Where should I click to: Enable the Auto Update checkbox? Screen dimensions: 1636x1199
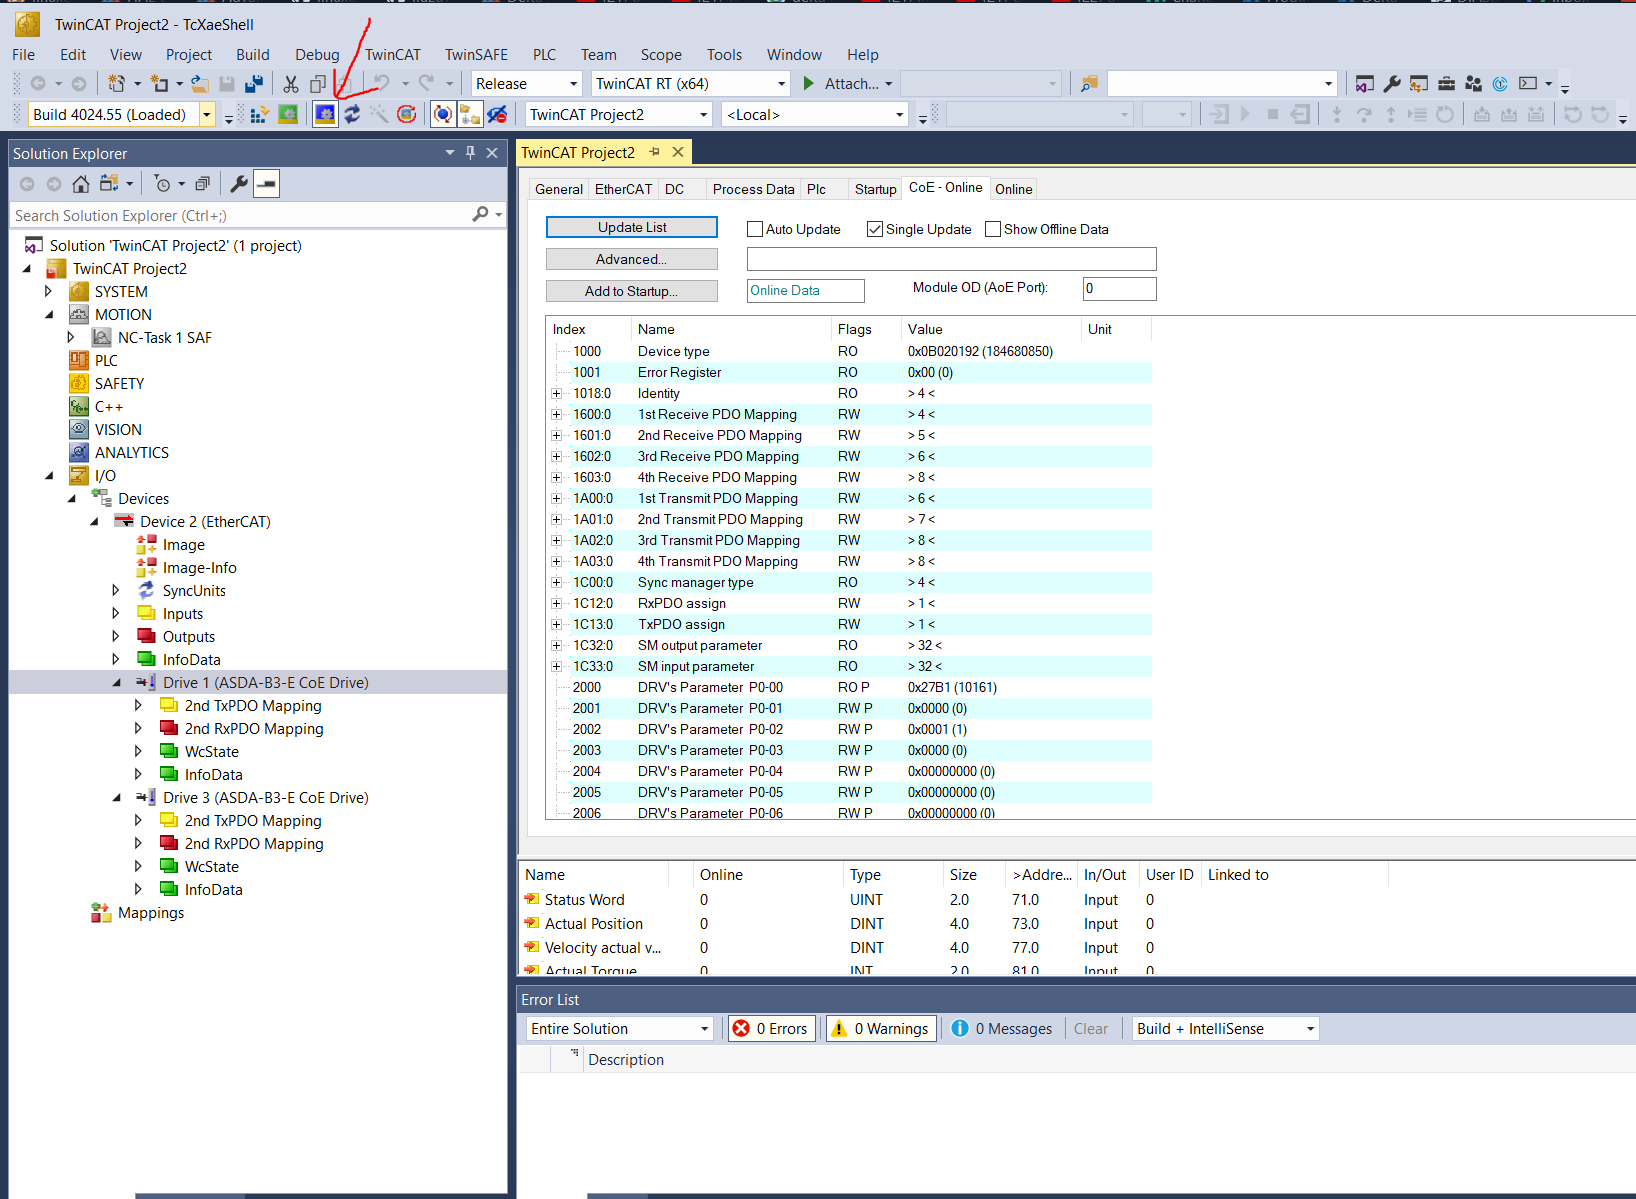tap(755, 229)
